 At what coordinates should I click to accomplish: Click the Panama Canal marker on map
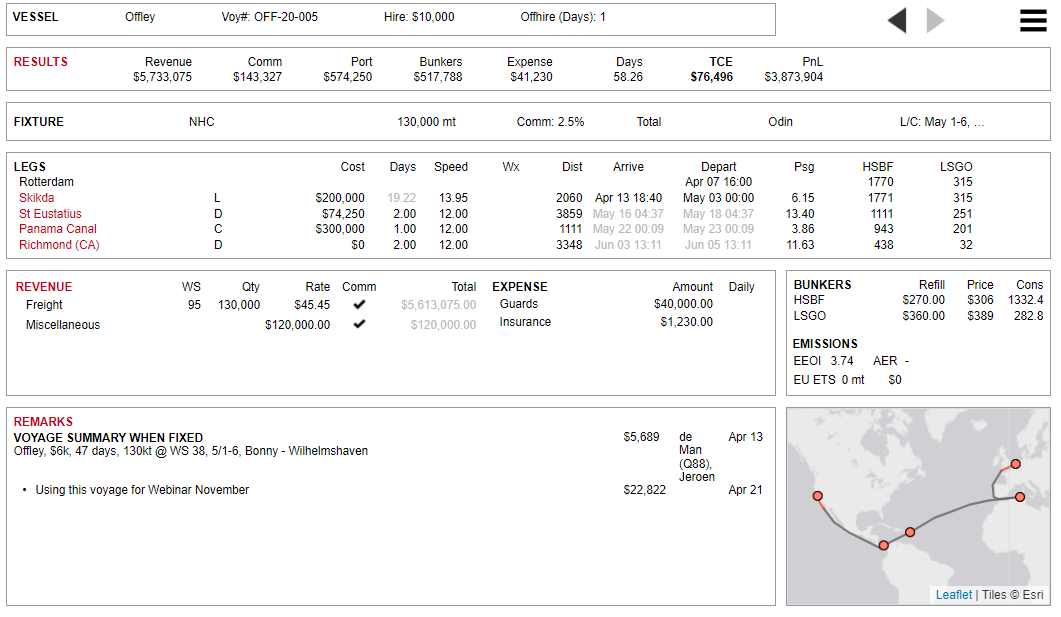pyautogui.click(x=884, y=545)
